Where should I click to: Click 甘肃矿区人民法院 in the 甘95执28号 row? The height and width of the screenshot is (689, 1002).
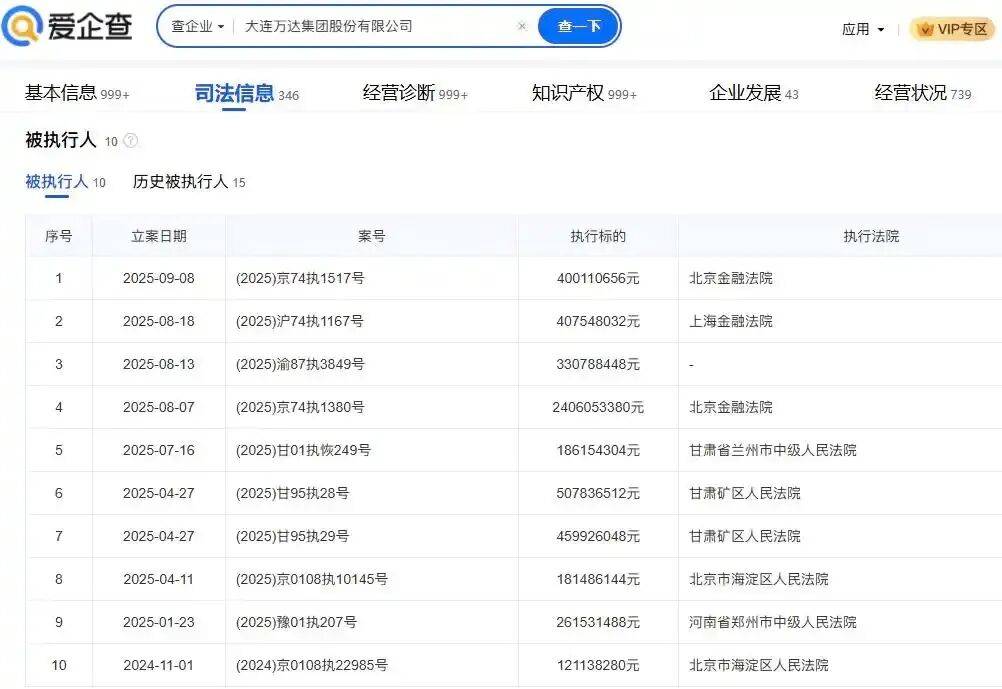(x=744, y=493)
